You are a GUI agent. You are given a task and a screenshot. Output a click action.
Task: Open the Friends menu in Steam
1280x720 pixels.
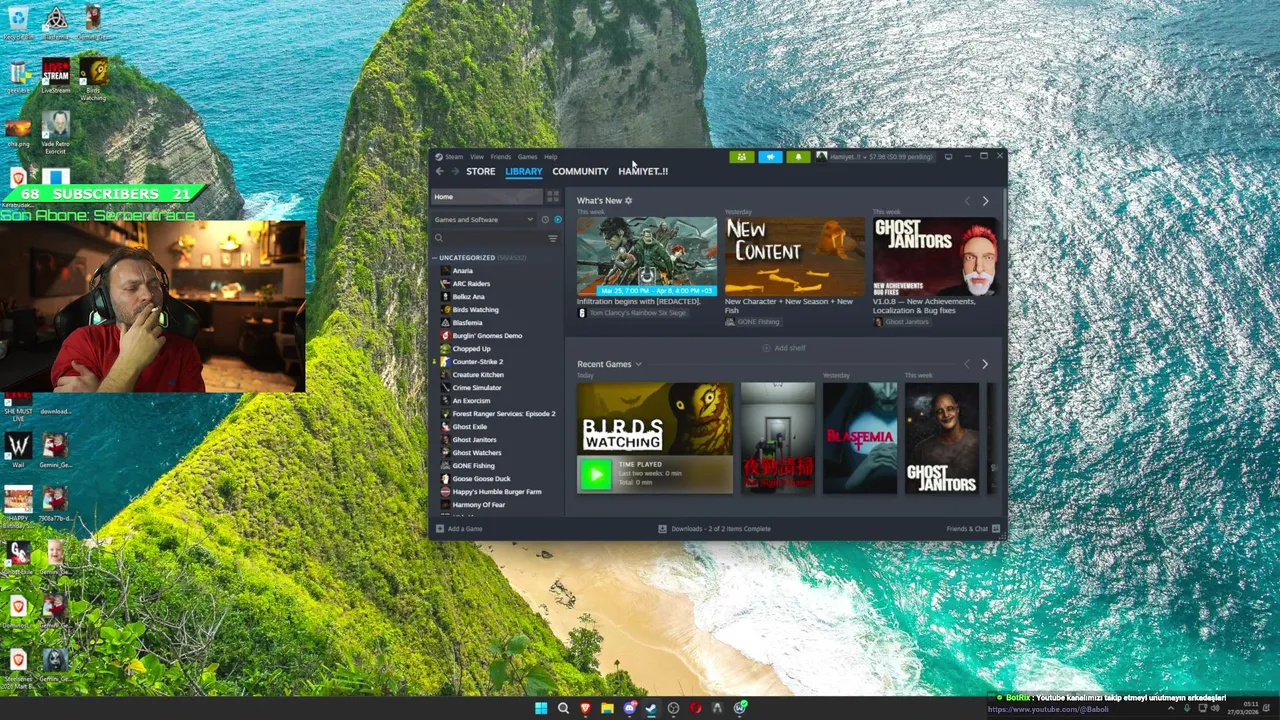[500, 157]
